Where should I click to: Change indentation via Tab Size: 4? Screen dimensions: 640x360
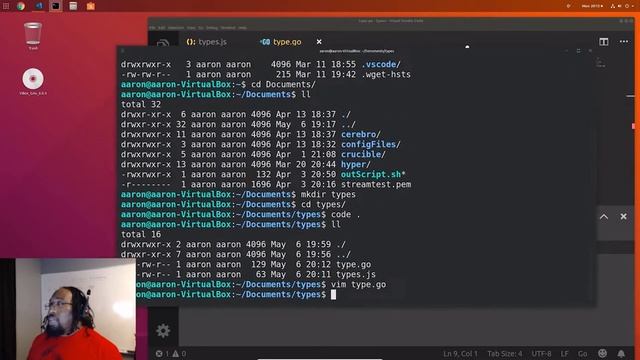[x=504, y=353]
